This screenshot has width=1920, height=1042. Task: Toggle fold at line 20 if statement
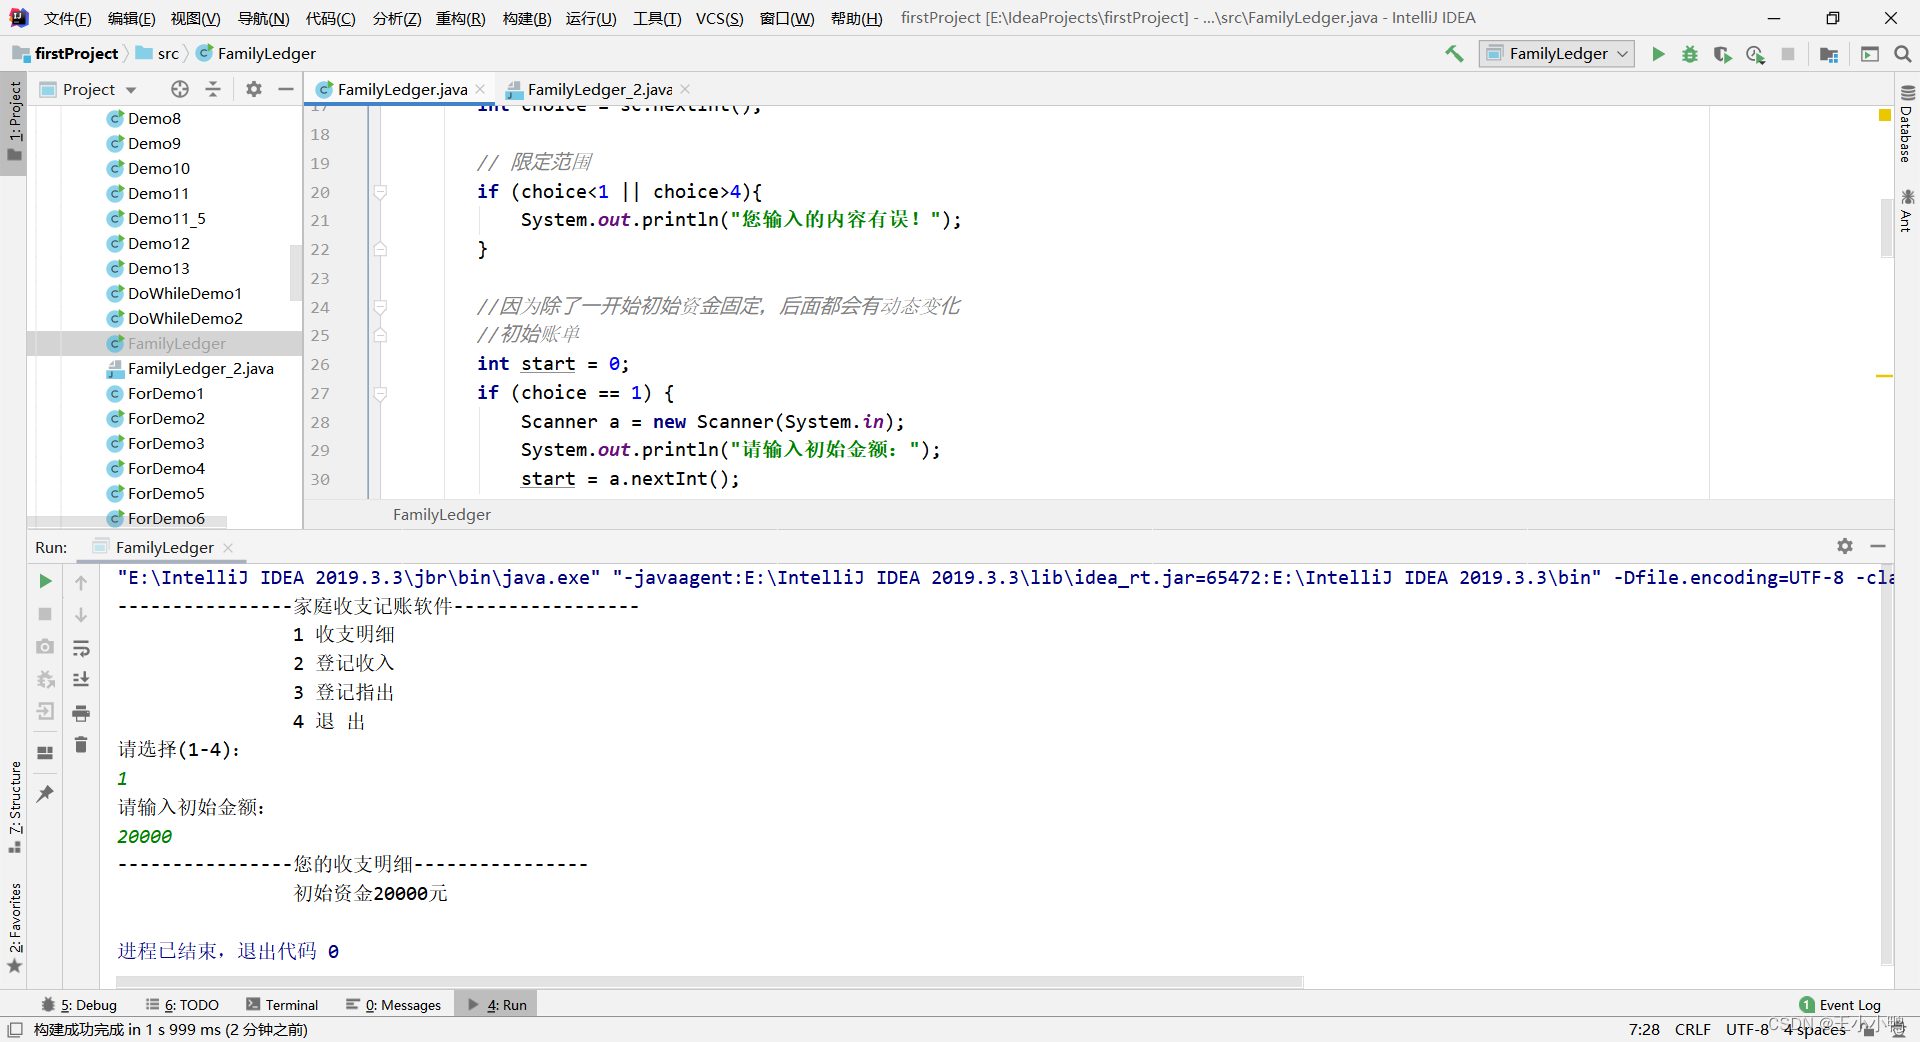coord(380,191)
